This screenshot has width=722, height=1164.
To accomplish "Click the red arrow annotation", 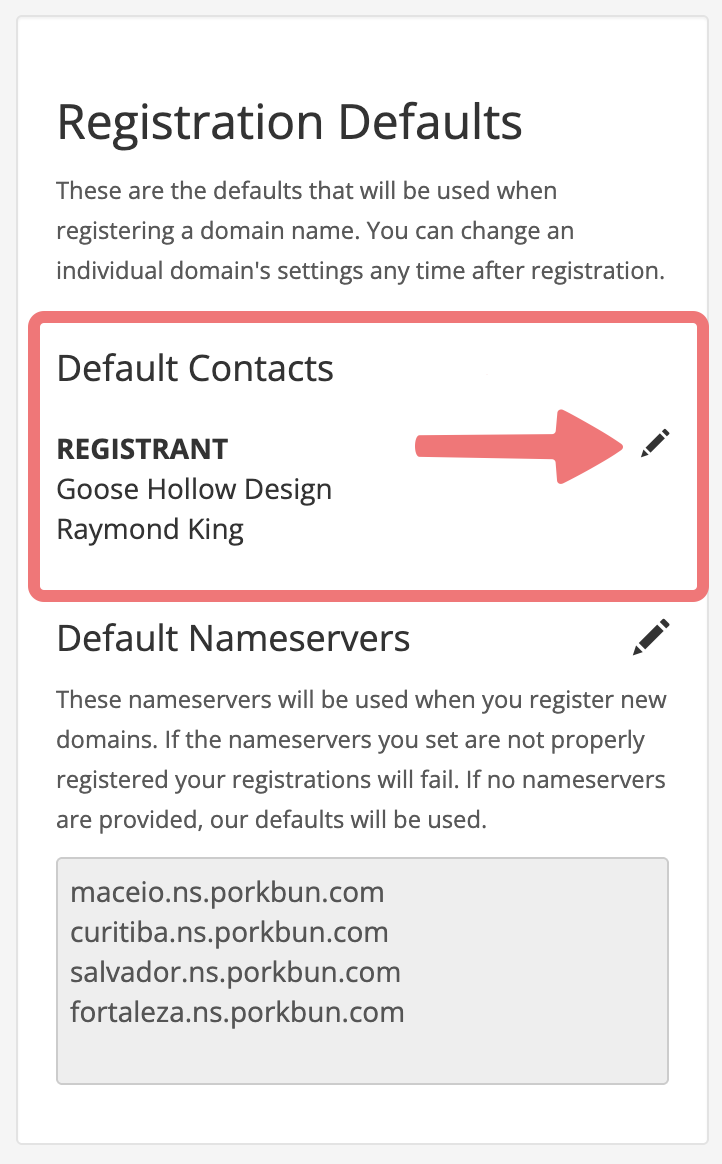I will coord(520,445).
